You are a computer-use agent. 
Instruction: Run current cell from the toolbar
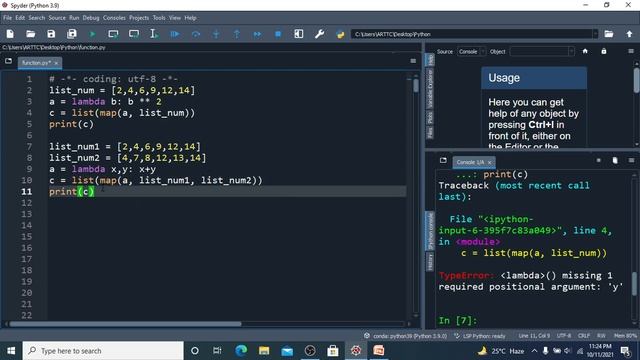[113, 34]
